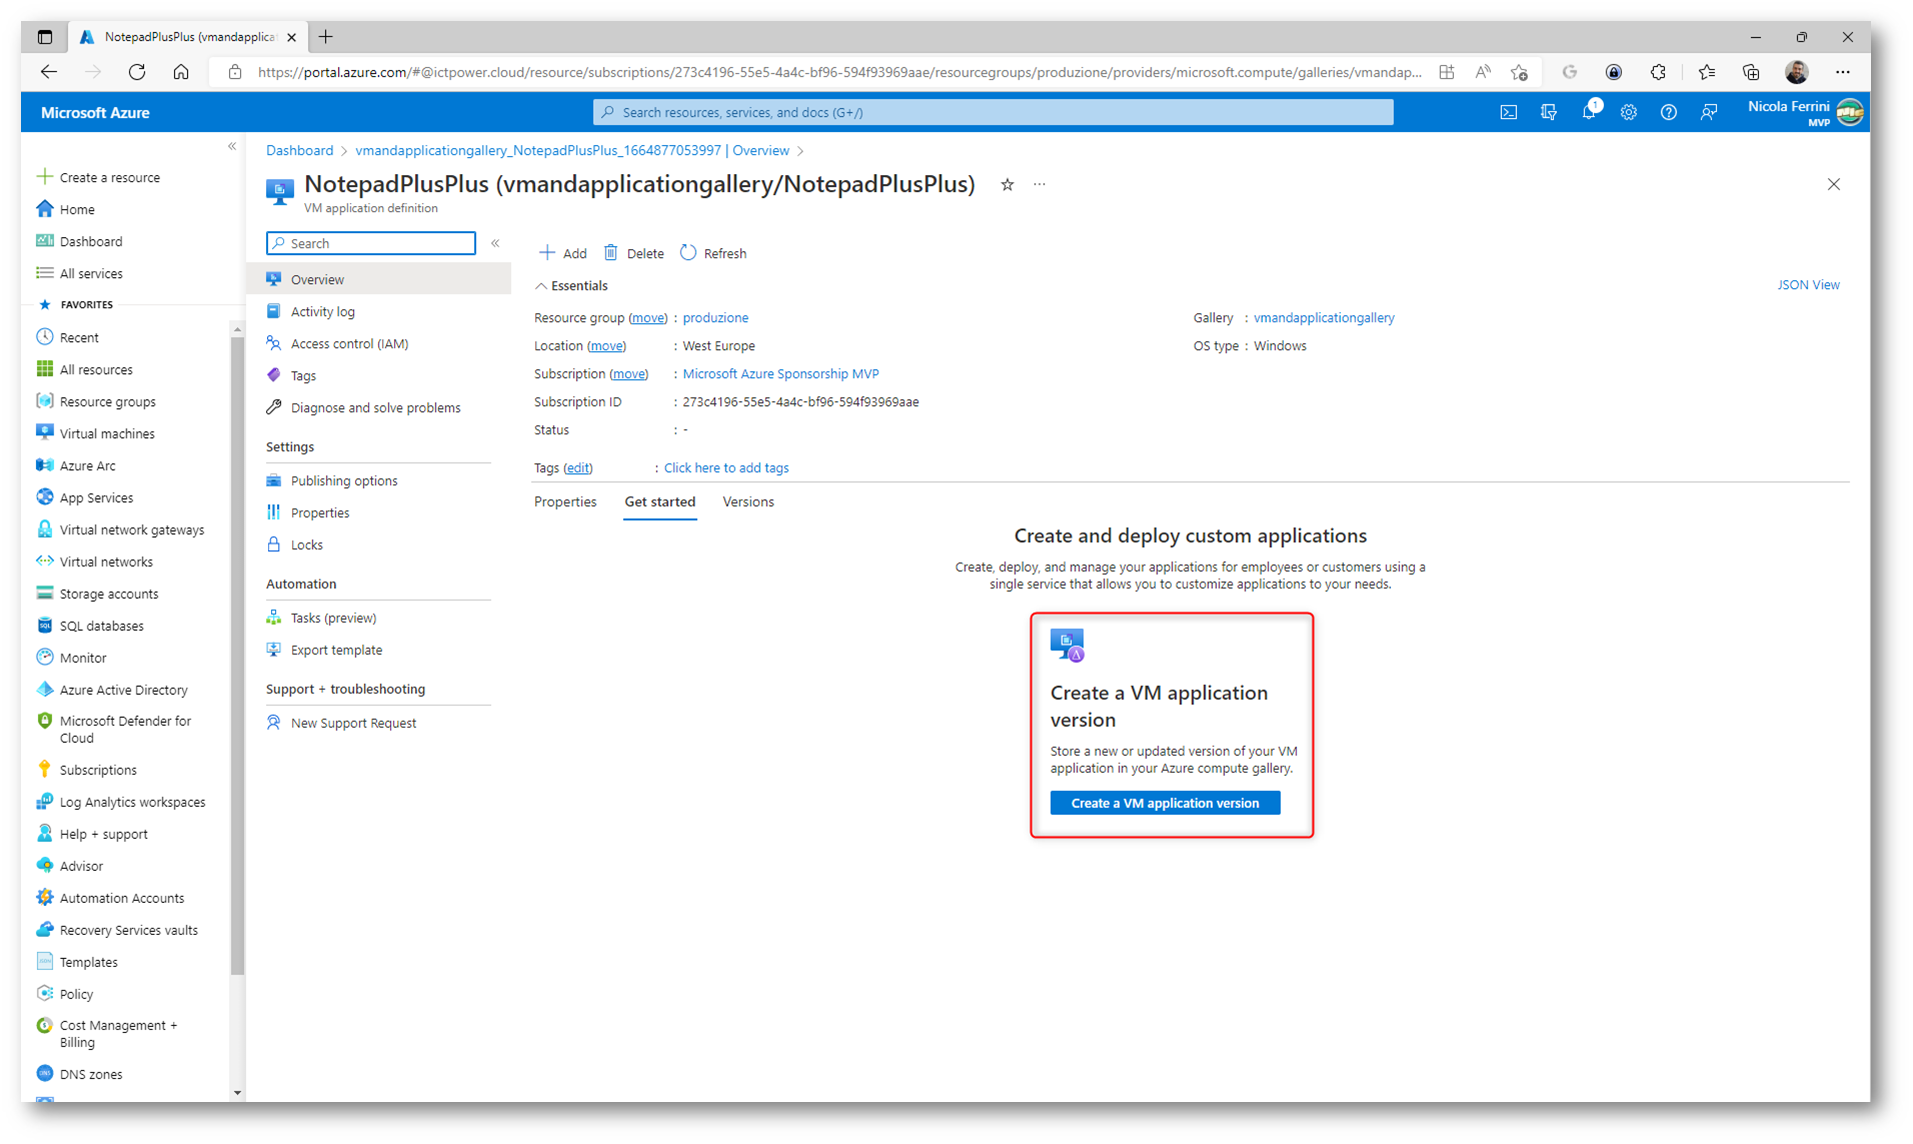Click the help question mark icon
Viewport: 1913px width, 1144px height.
1668,113
